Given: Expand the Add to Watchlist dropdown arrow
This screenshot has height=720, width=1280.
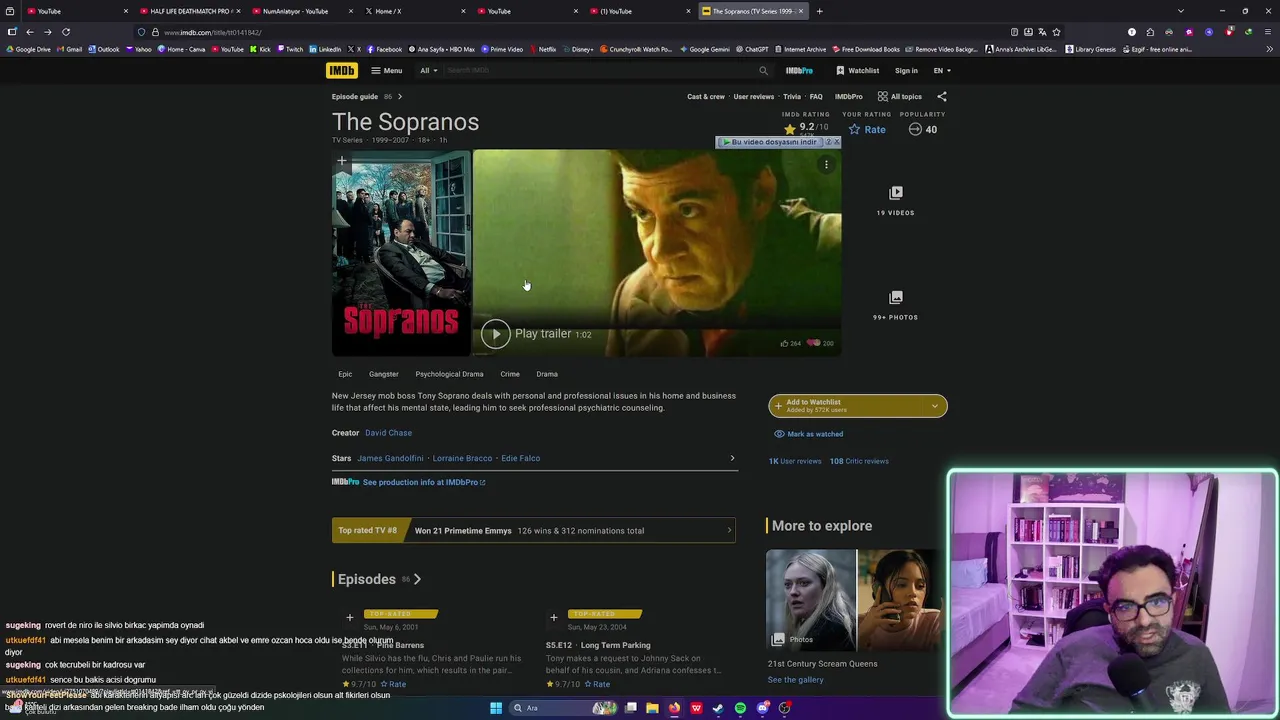Looking at the screenshot, I should (935, 406).
